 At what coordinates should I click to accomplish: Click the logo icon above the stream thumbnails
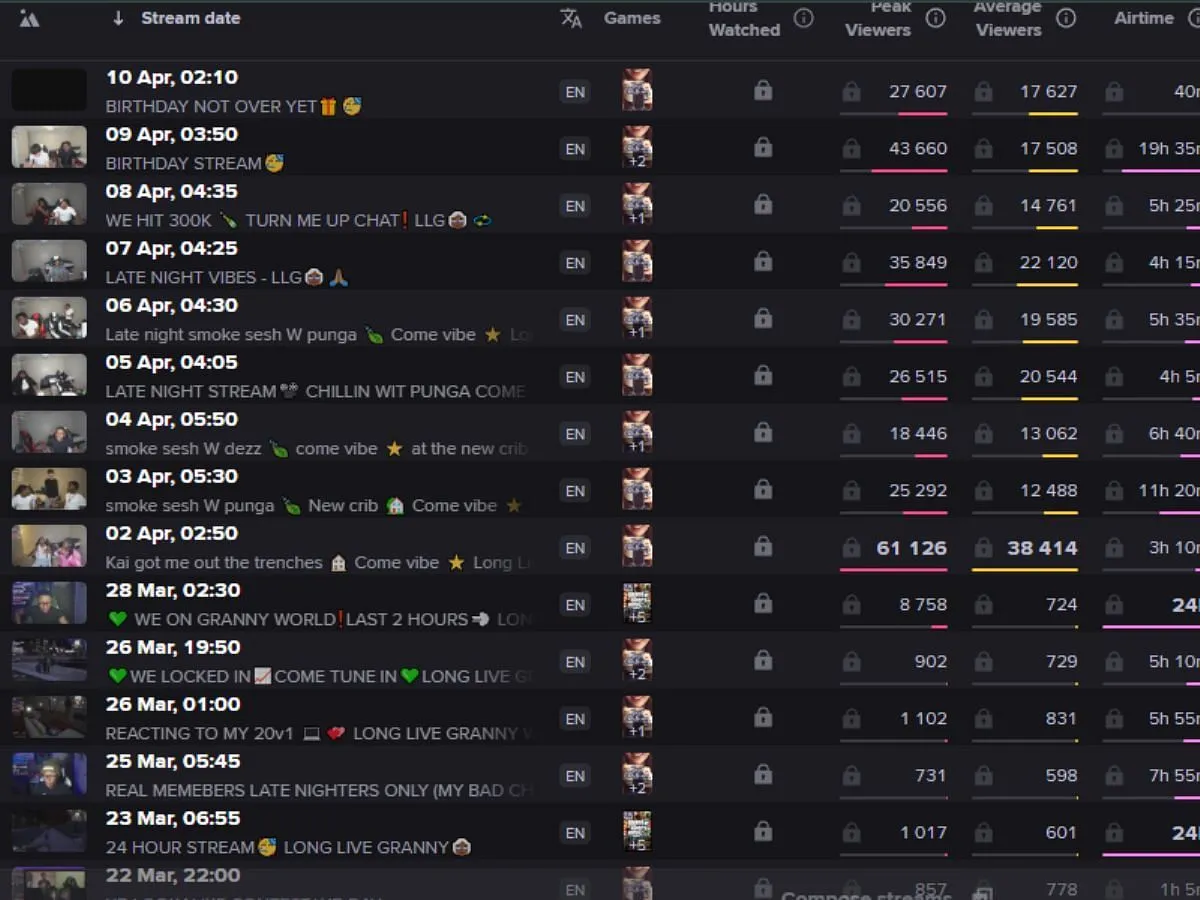(29, 18)
